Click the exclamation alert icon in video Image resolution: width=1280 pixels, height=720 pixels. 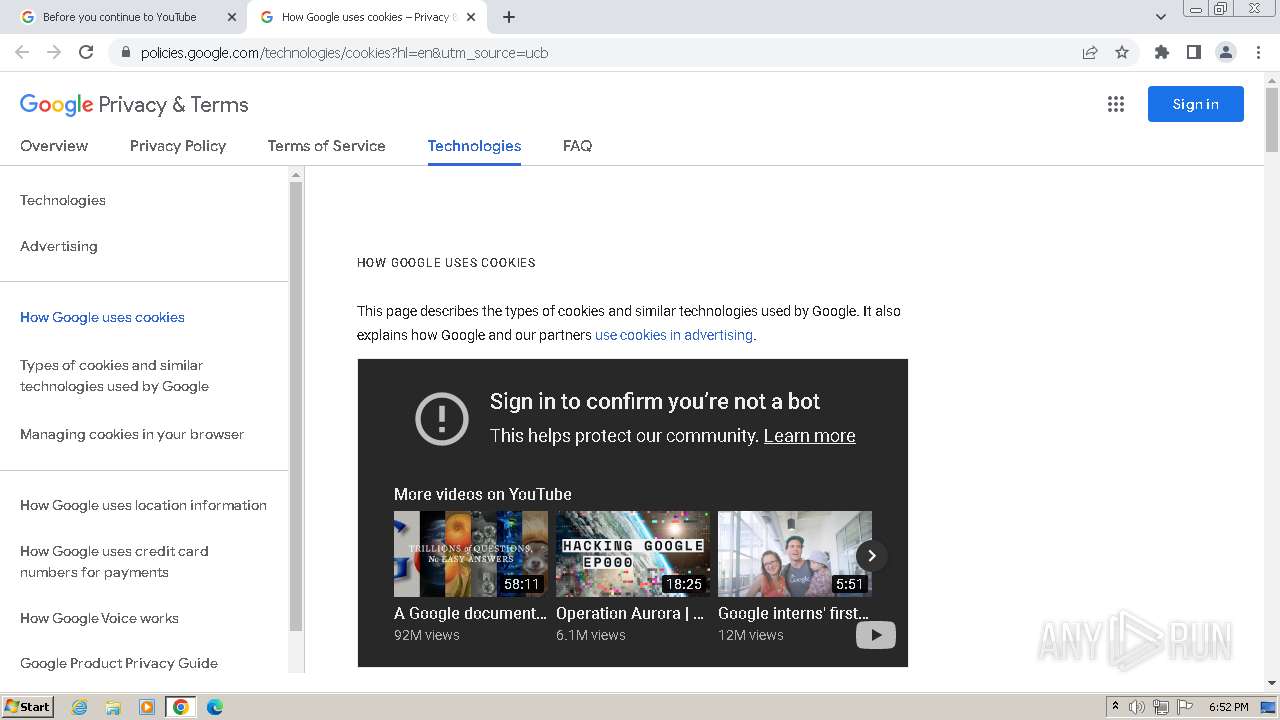[x=441, y=418]
